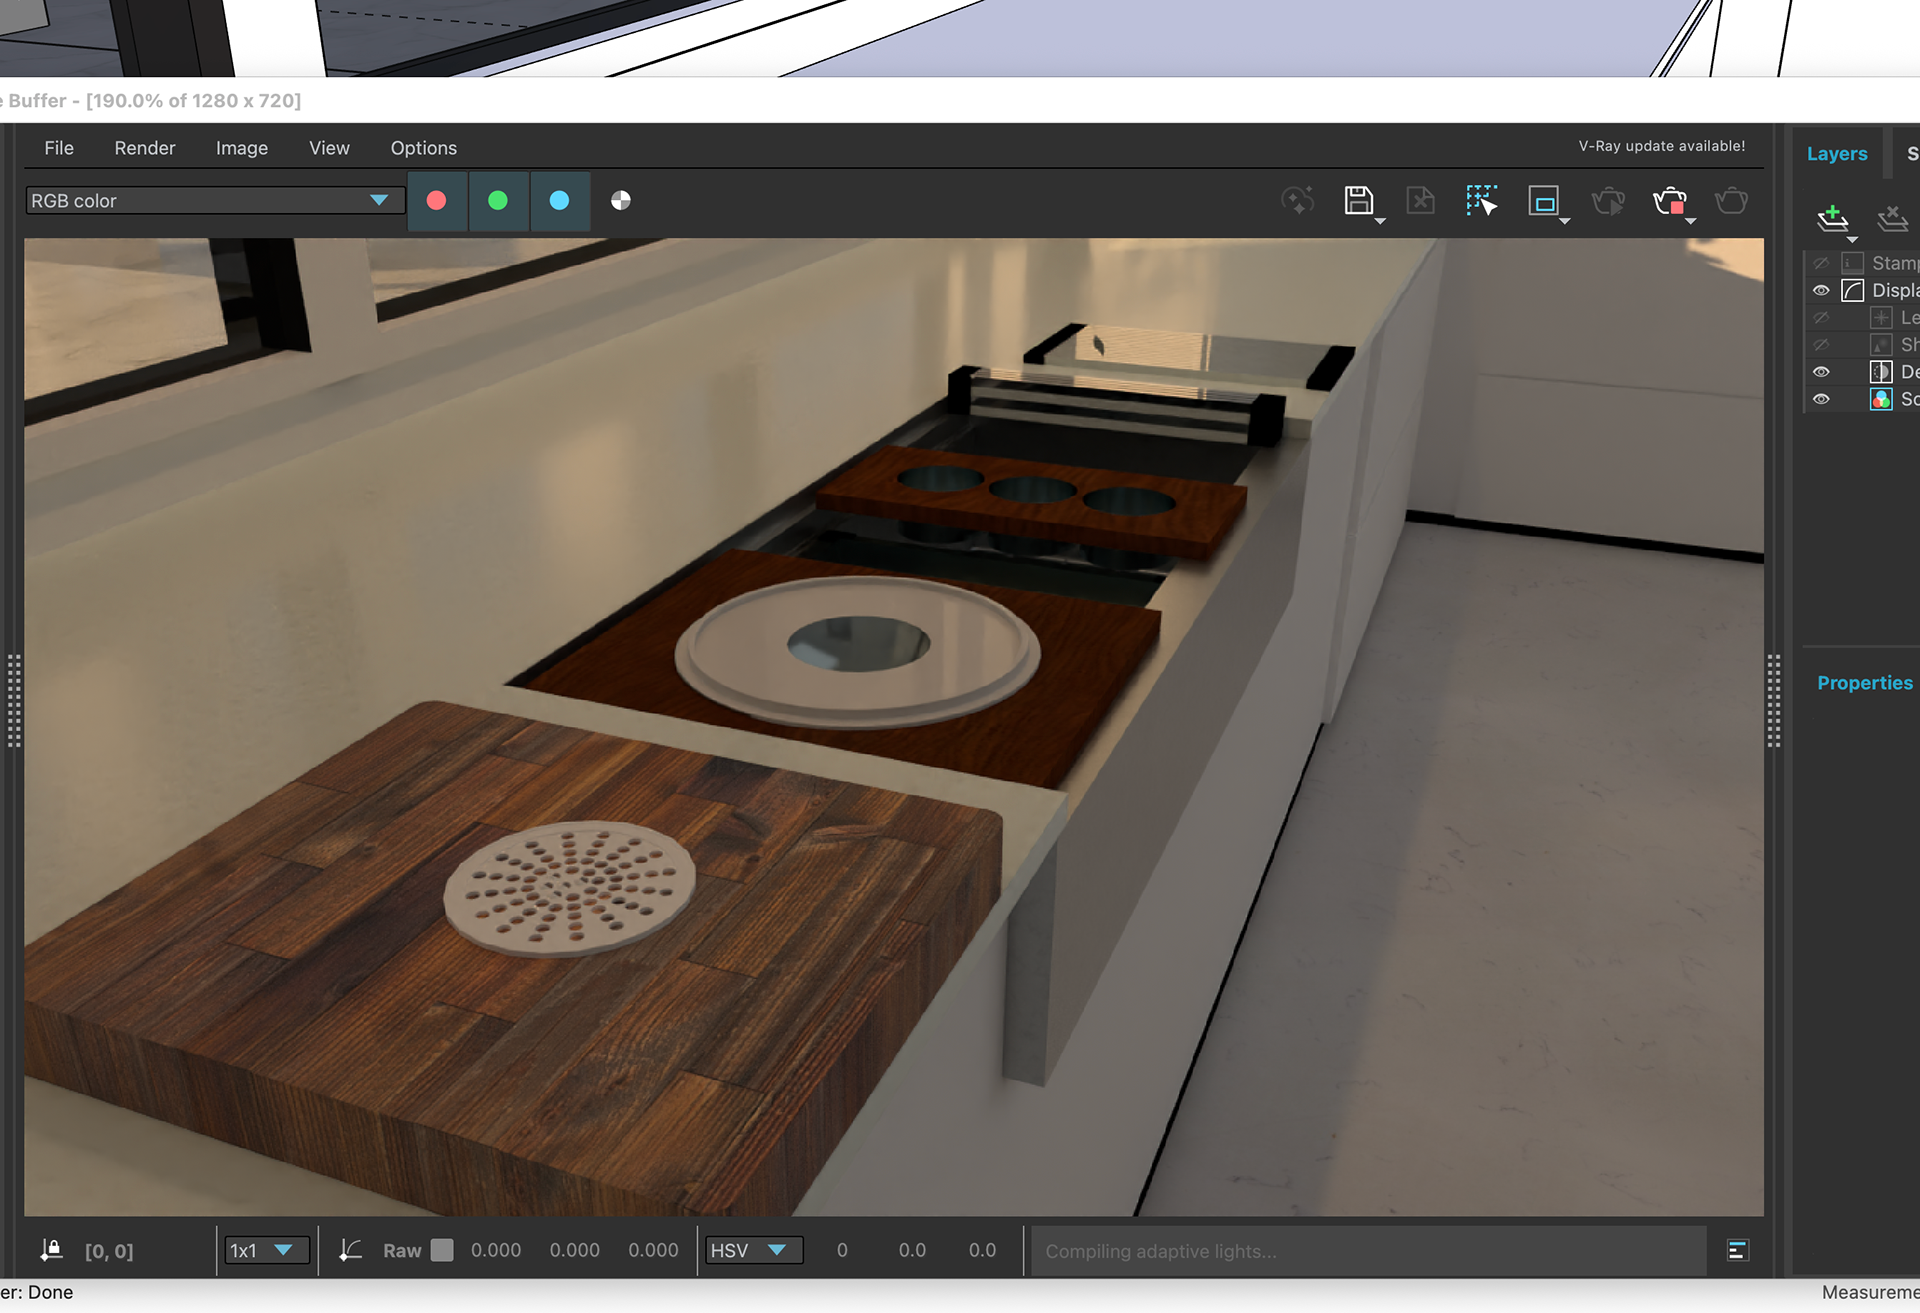The width and height of the screenshot is (1920, 1313).
Task: Click the Raw color swatch
Action: [x=442, y=1251]
